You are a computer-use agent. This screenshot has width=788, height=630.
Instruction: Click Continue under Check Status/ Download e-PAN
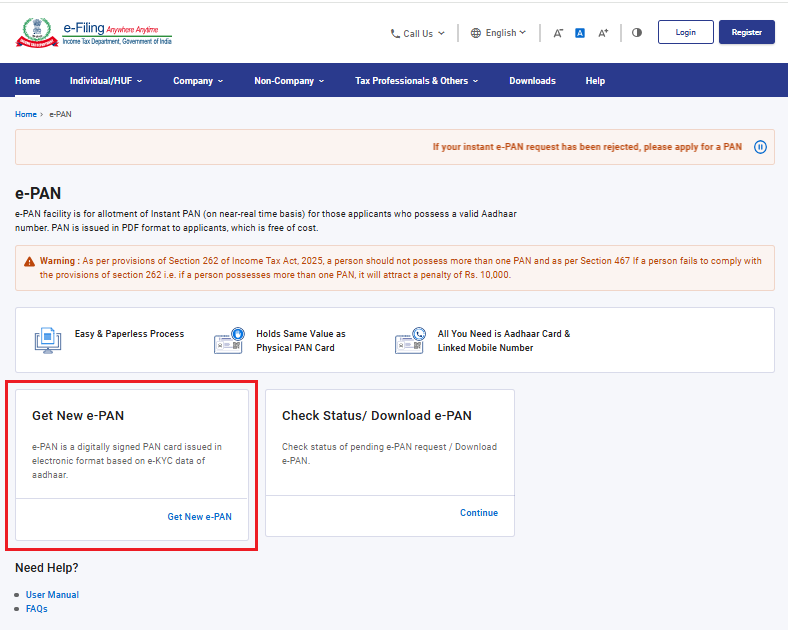click(479, 513)
